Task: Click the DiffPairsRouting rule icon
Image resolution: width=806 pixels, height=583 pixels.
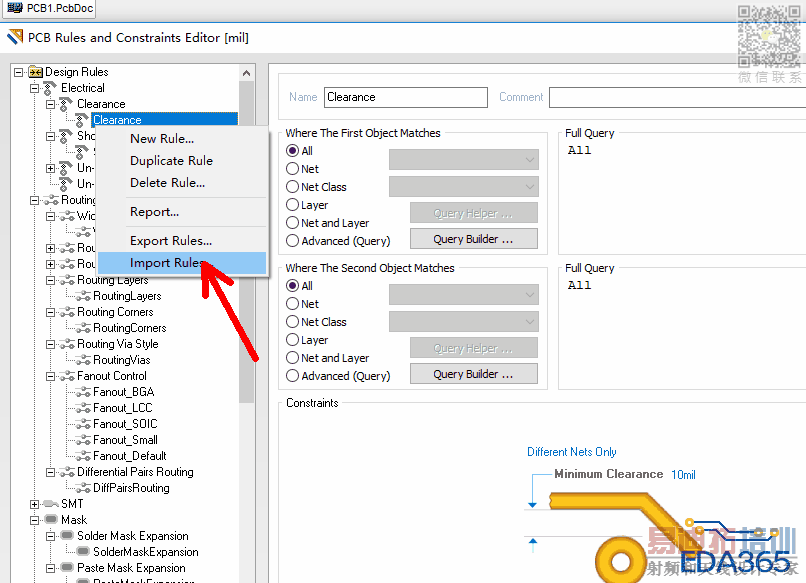Action: click(83, 488)
